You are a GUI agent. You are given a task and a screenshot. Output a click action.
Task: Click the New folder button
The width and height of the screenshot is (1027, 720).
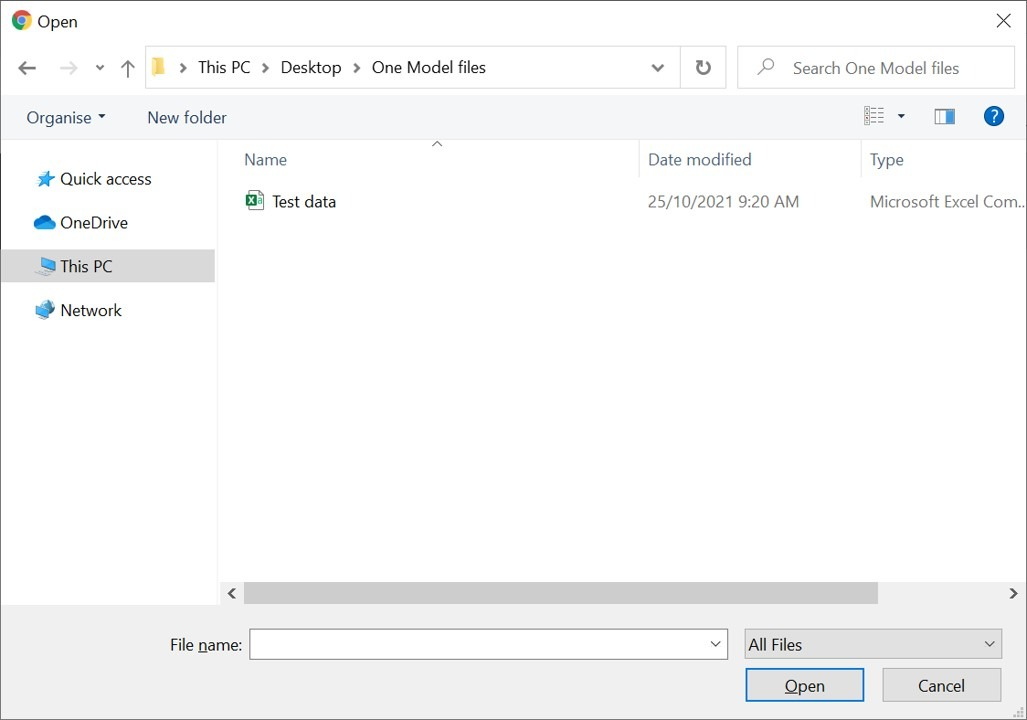coord(187,117)
